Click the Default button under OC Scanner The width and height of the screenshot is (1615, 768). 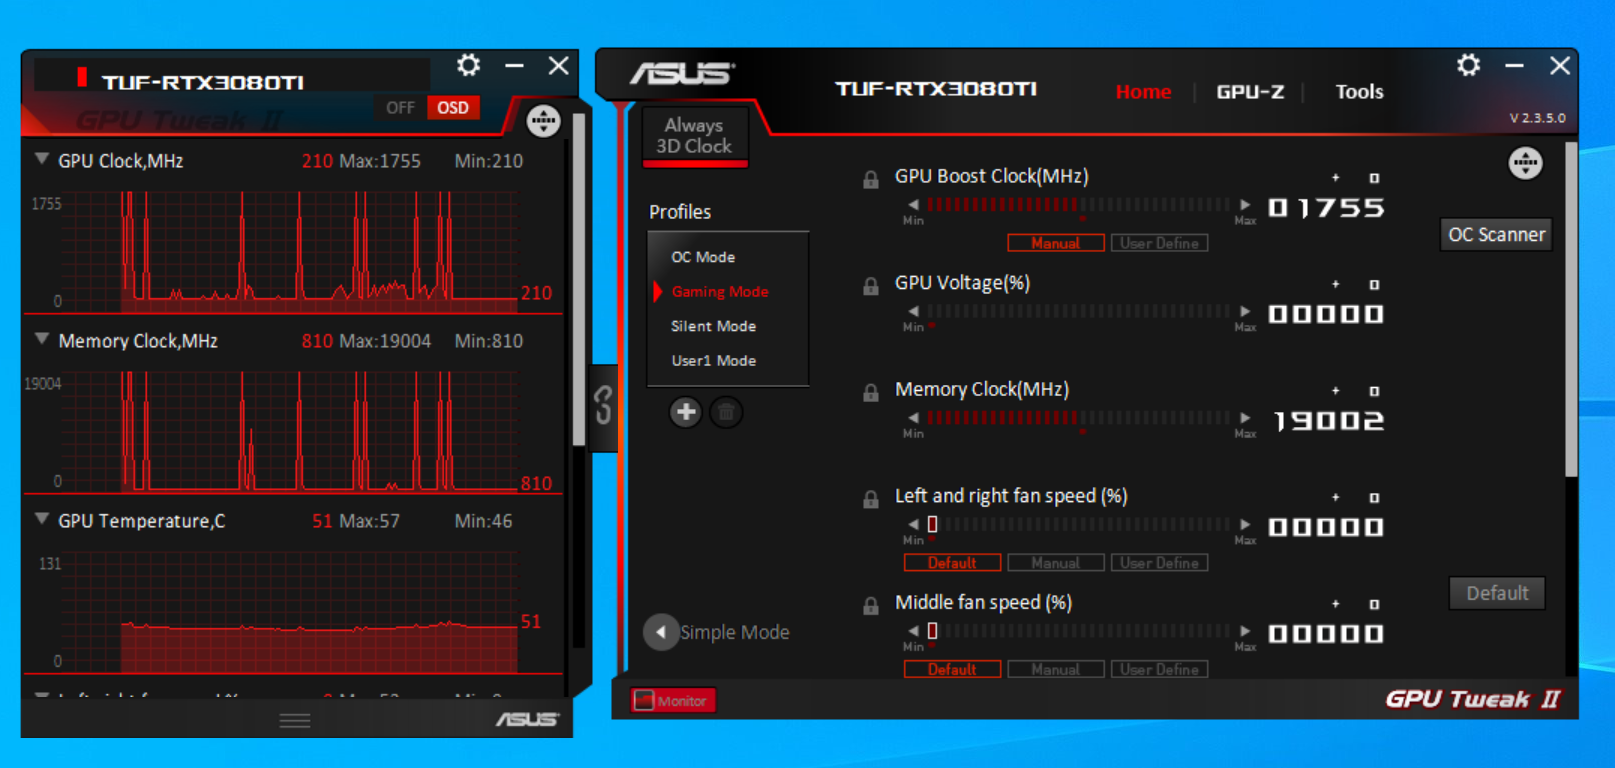pyautogui.click(x=1497, y=593)
